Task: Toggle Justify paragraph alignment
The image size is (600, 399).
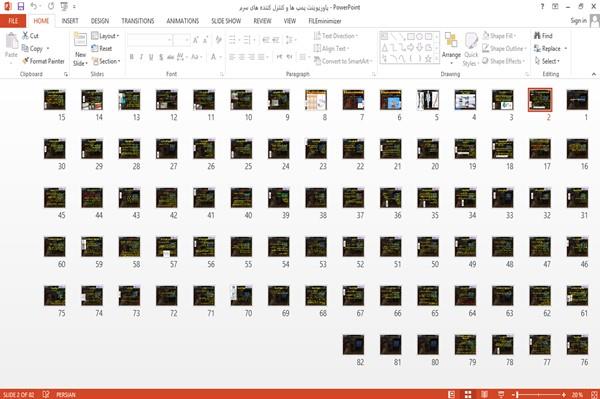Action: pos(261,57)
